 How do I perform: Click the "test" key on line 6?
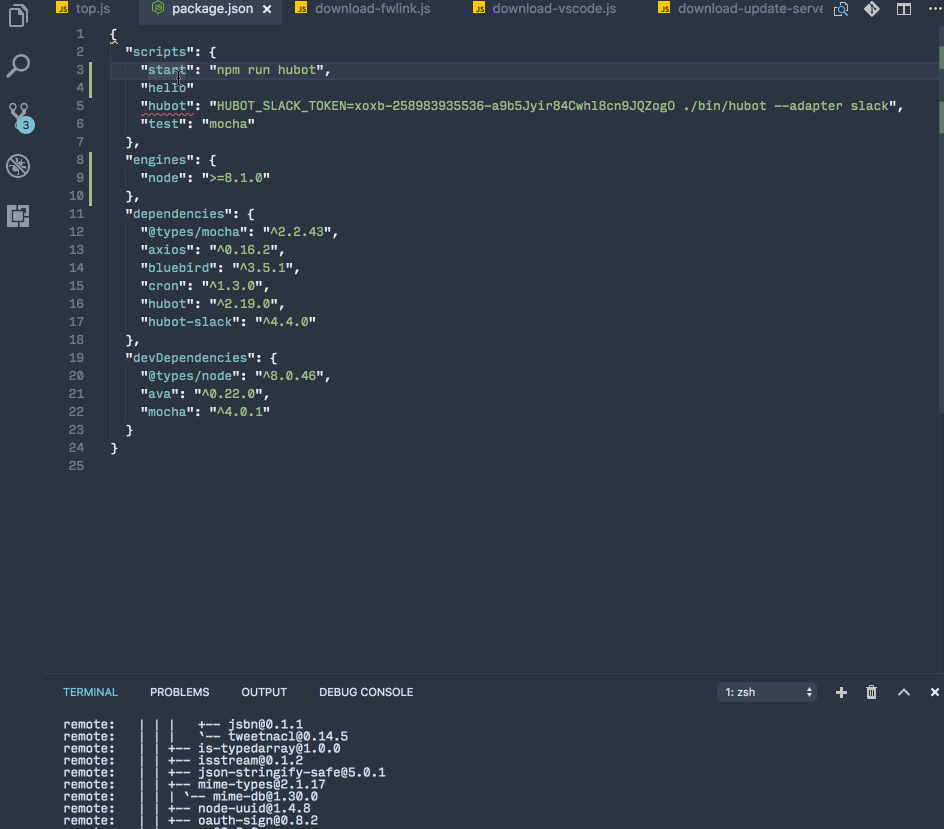point(163,124)
